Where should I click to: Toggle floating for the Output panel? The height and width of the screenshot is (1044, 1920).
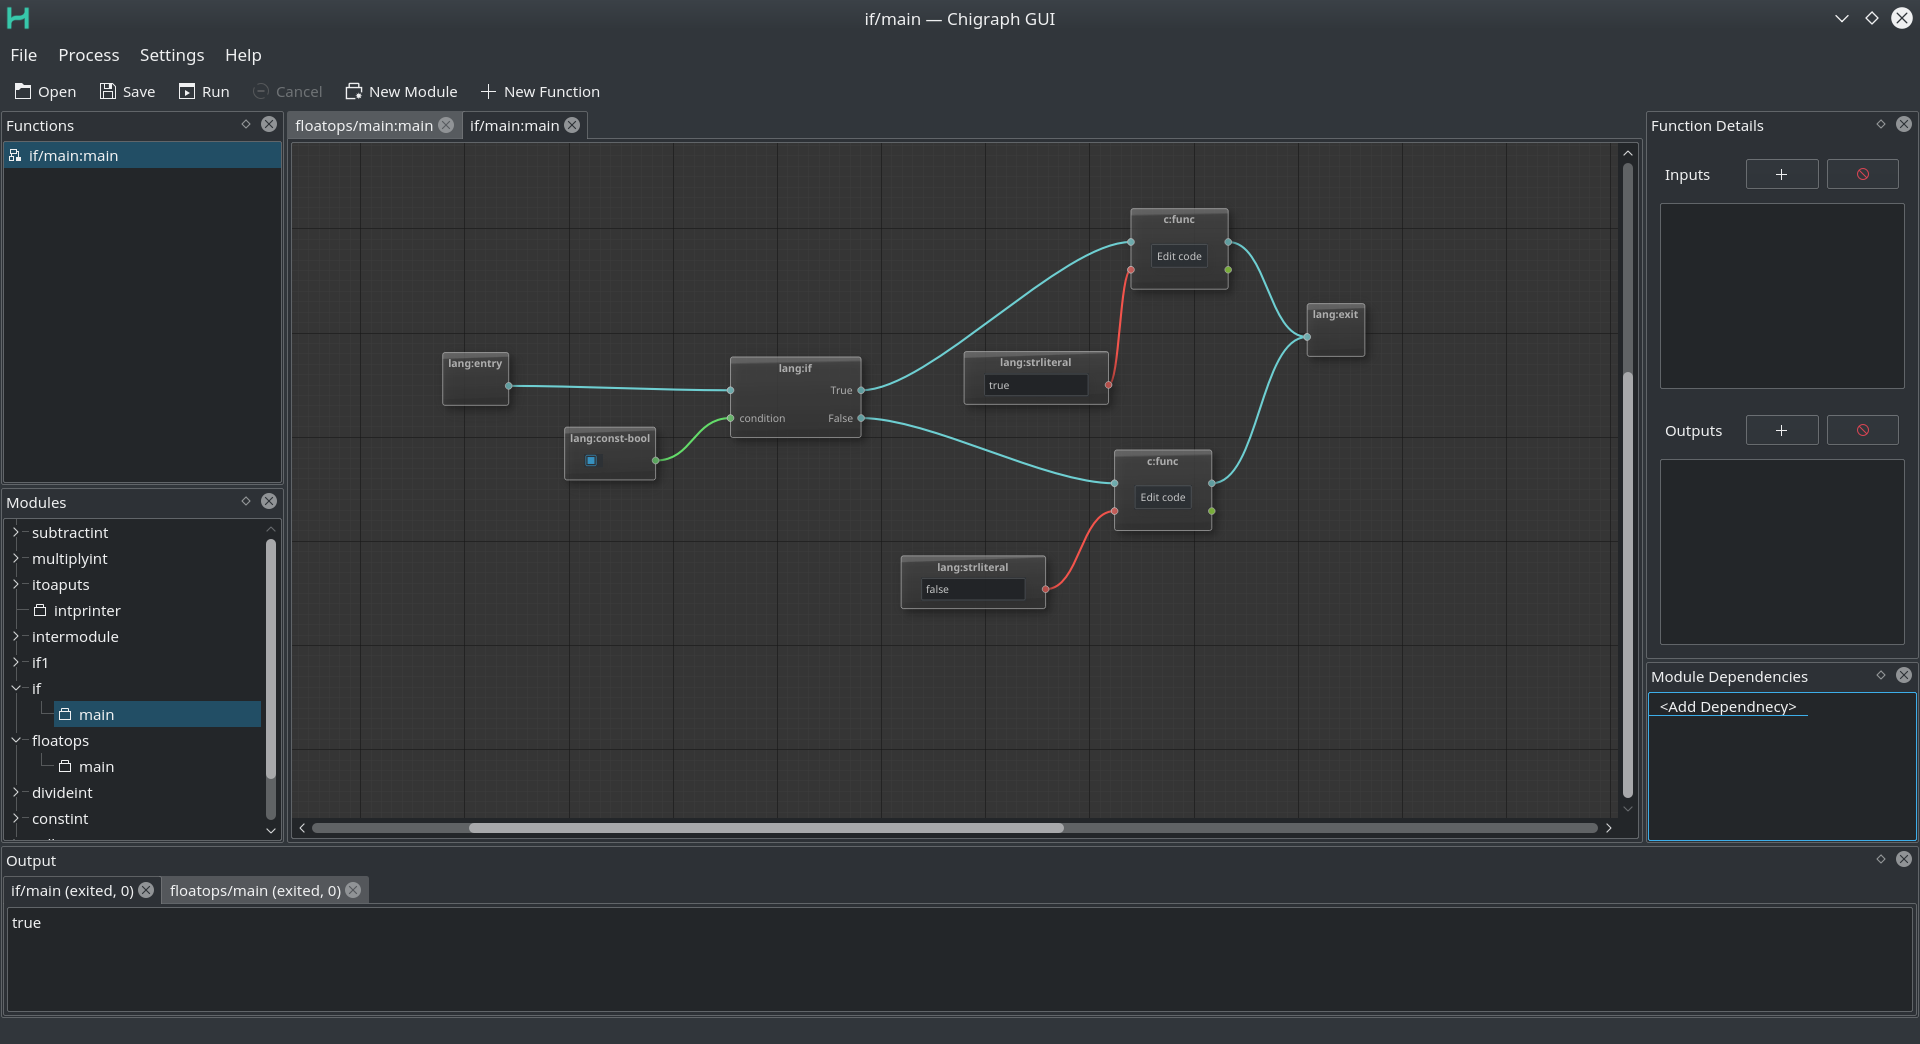1880,859
